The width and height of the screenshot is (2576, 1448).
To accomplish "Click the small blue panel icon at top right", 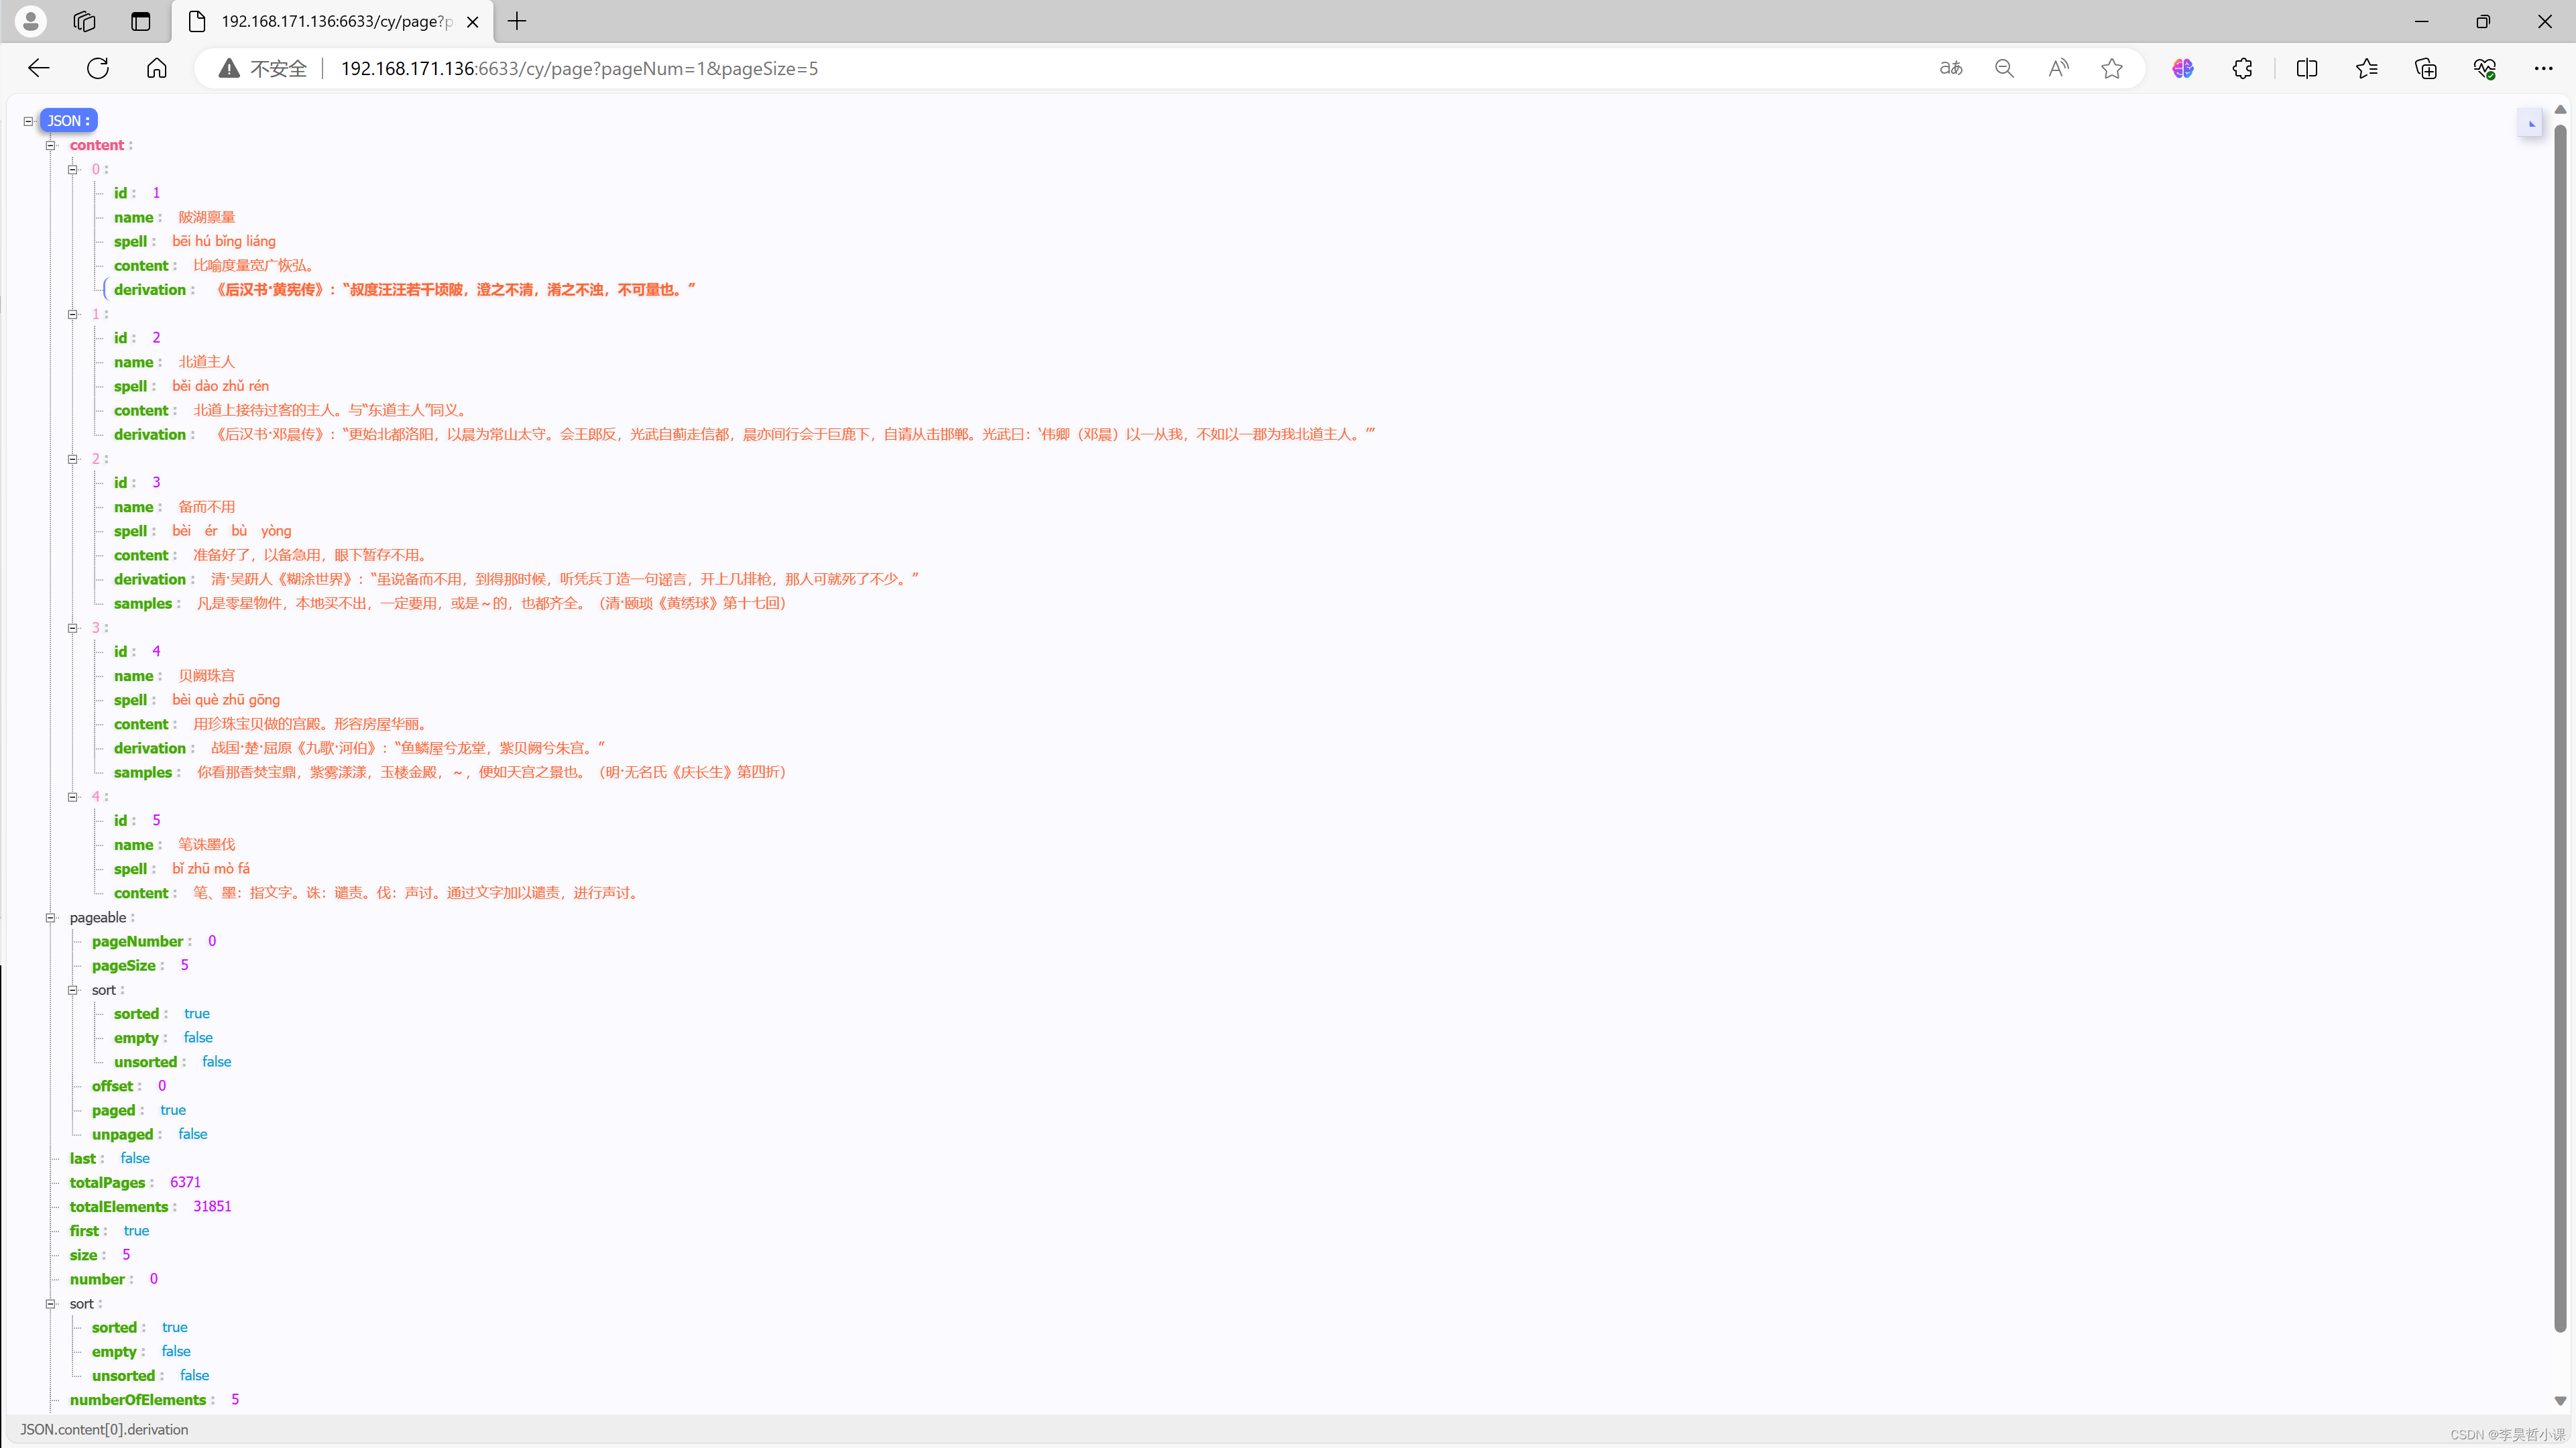I will click(x=2531, y=124).
